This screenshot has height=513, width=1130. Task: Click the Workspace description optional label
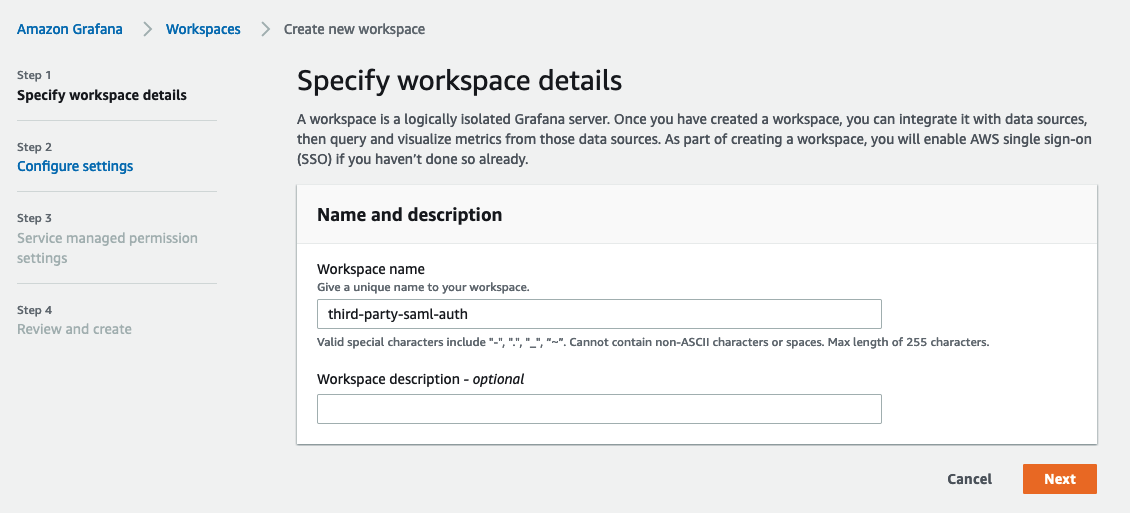420,379
